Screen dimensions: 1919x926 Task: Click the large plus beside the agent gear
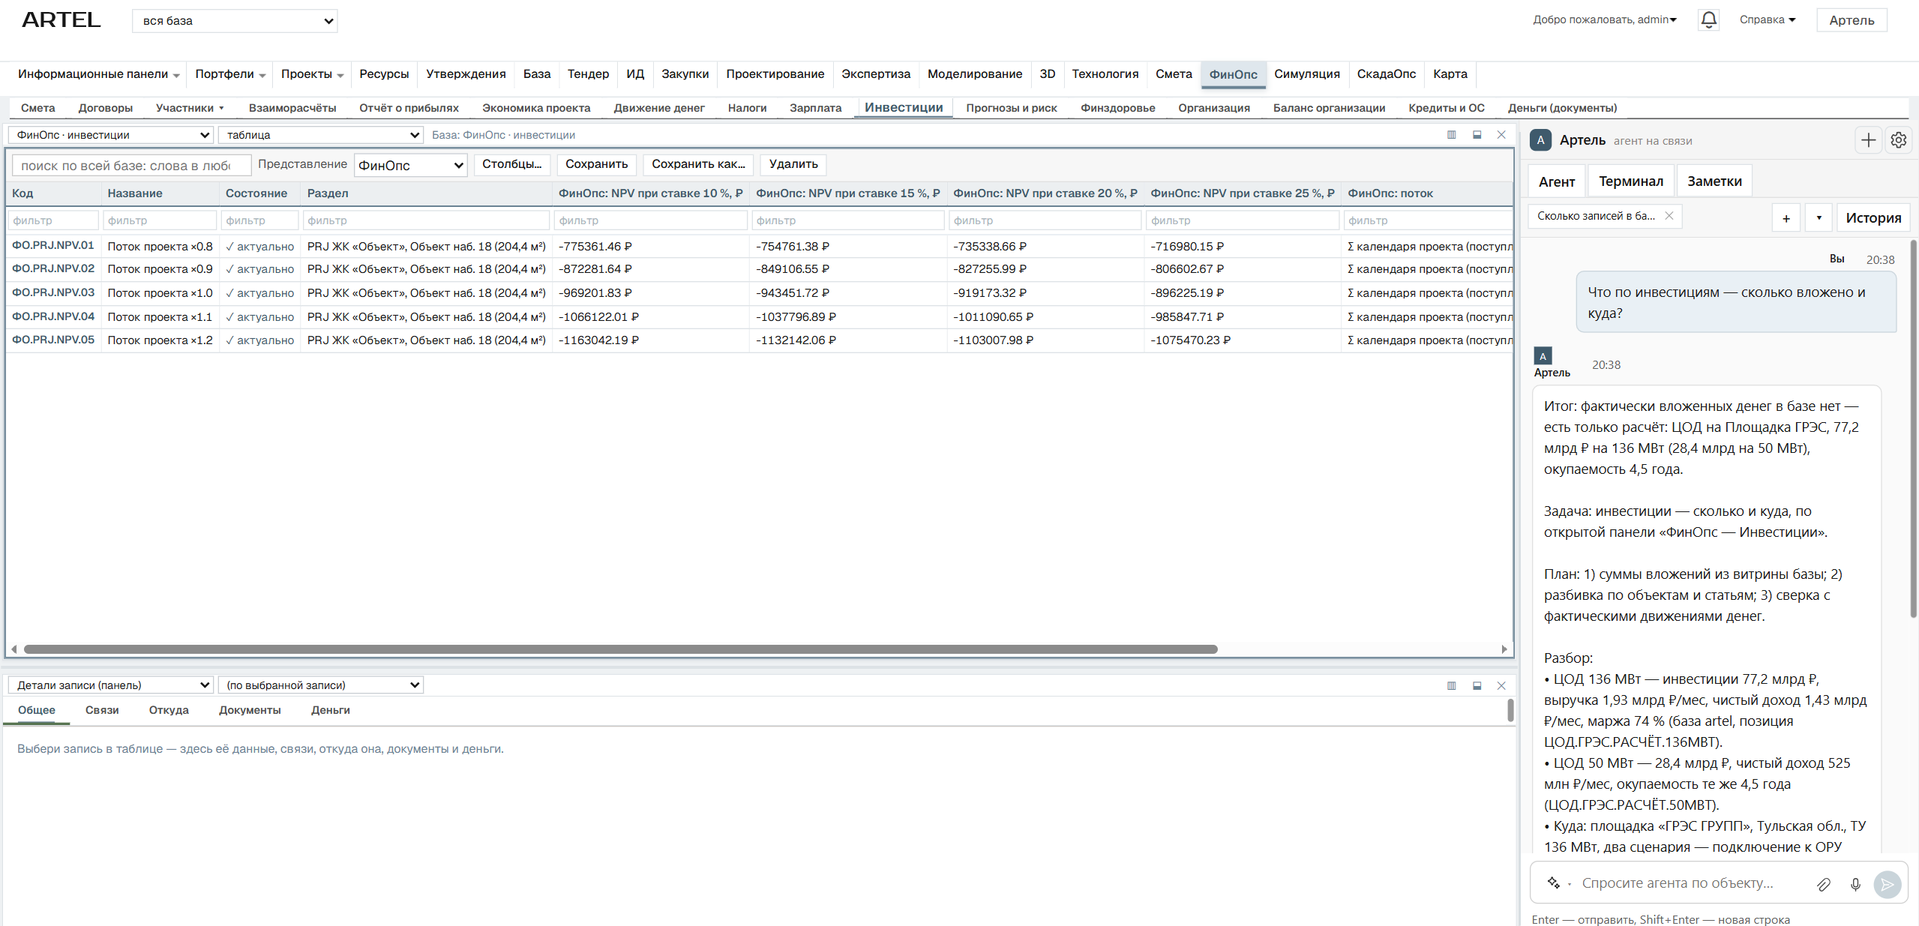point(1868,140)
